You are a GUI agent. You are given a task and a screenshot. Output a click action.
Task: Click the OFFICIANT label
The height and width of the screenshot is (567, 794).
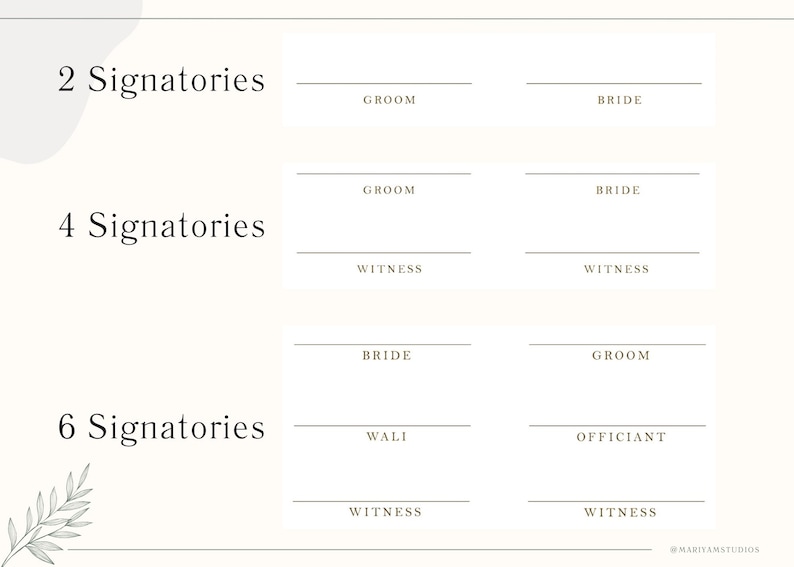(x=621, y=437)
